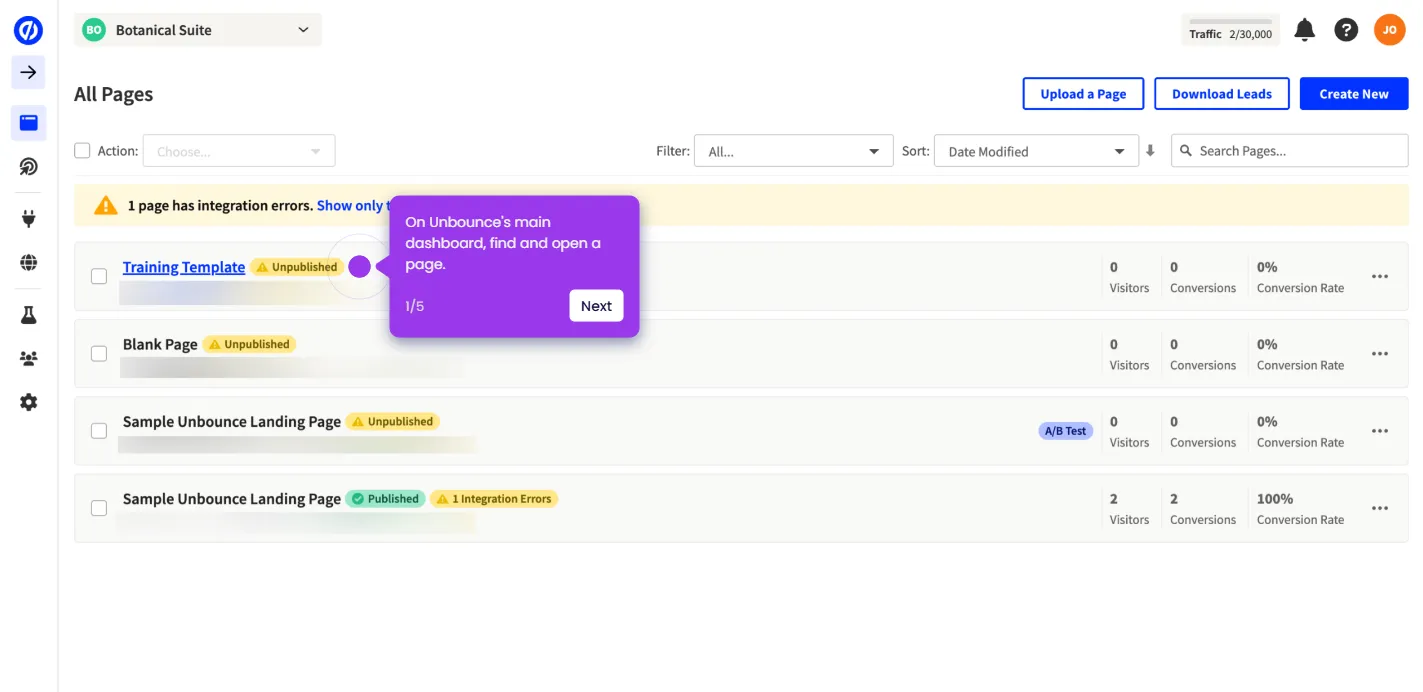Screen dimensions: 1423x692
Task: Click the magnifier icon in Search Pages
Action: pos(1186,151)
